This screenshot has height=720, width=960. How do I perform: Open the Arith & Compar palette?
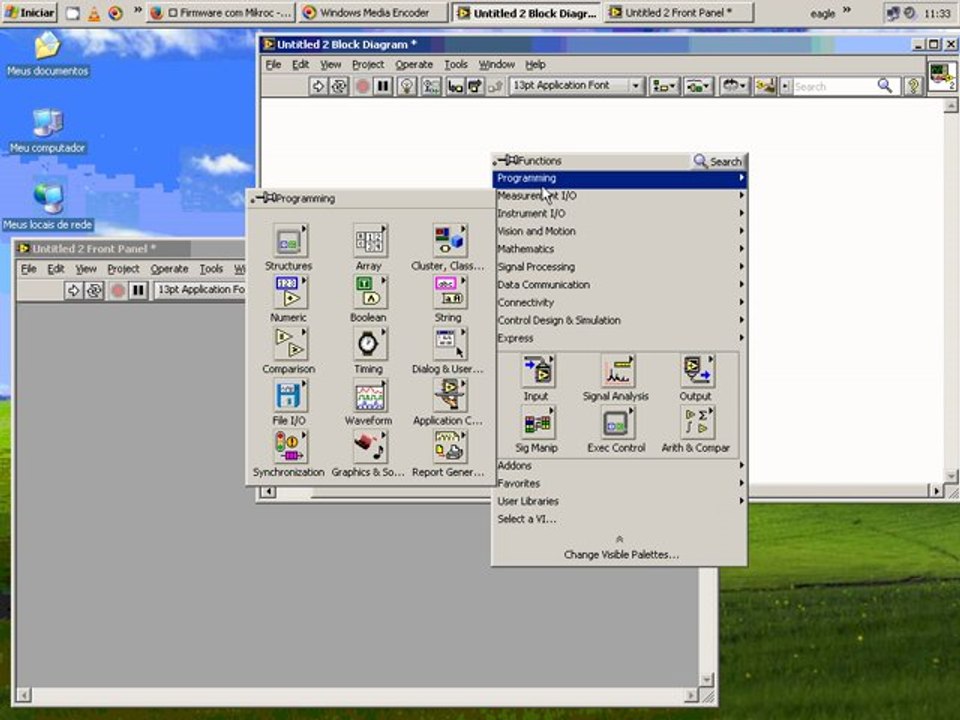coord(697,422)
